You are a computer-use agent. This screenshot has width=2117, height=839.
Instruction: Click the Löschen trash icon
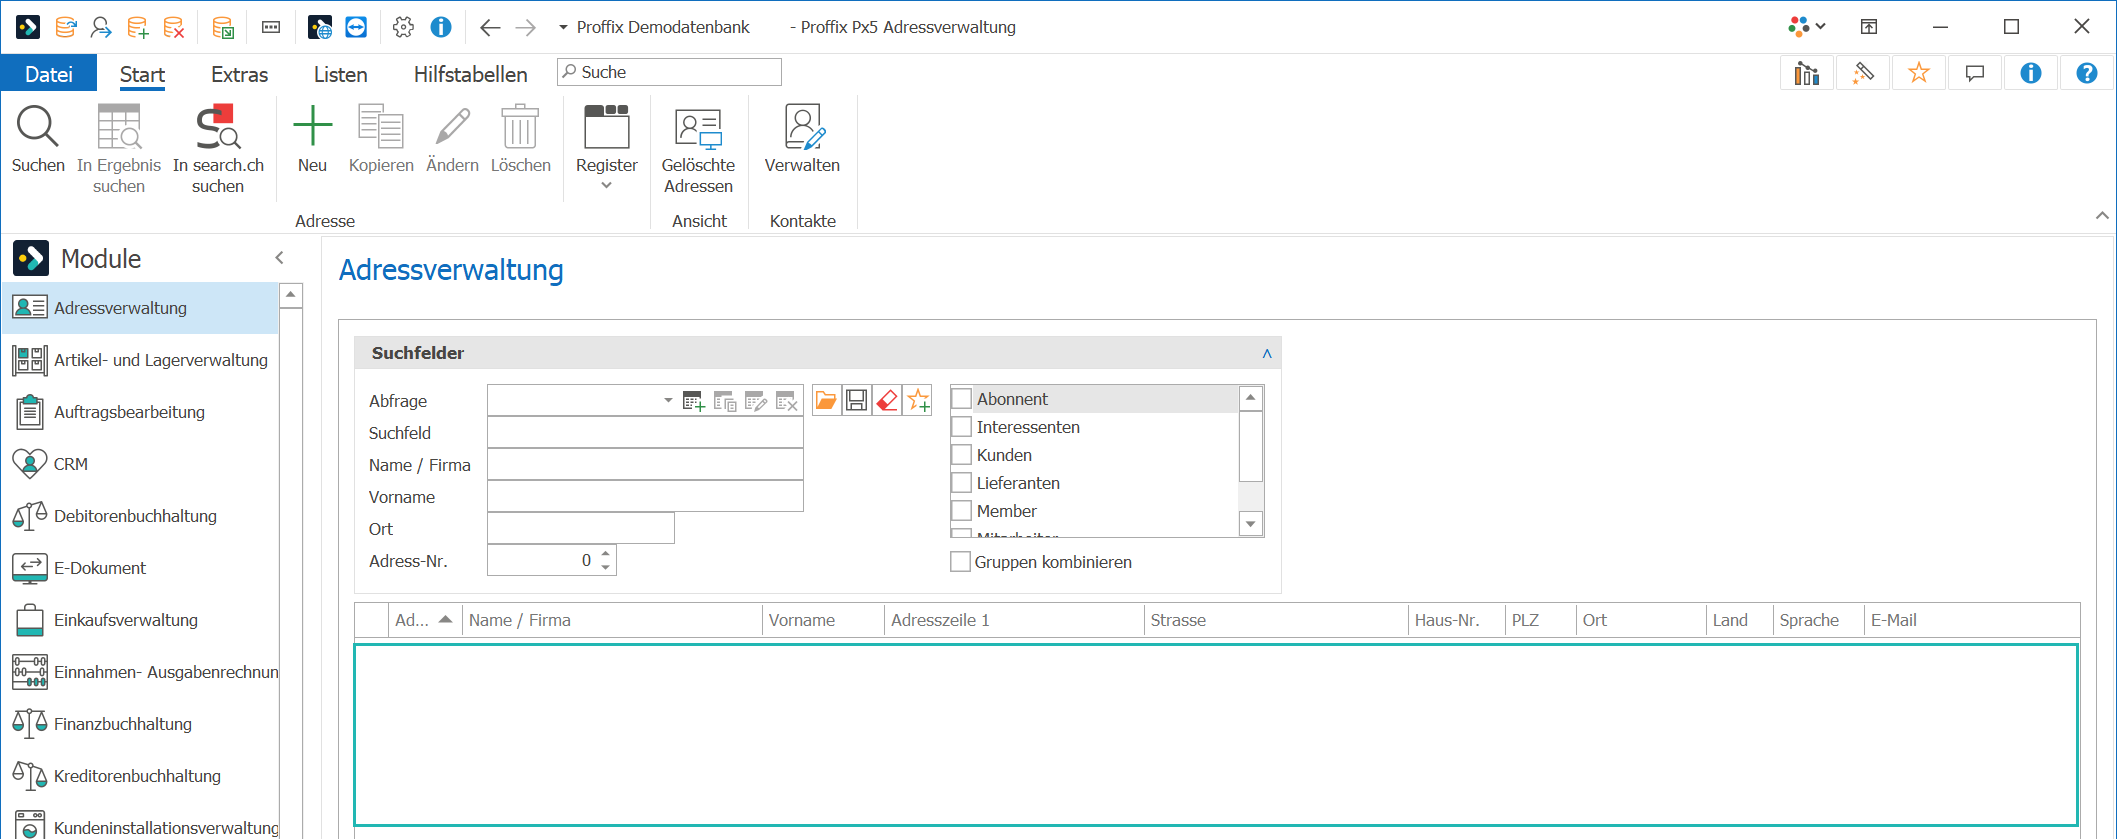[x=520, y=127]
